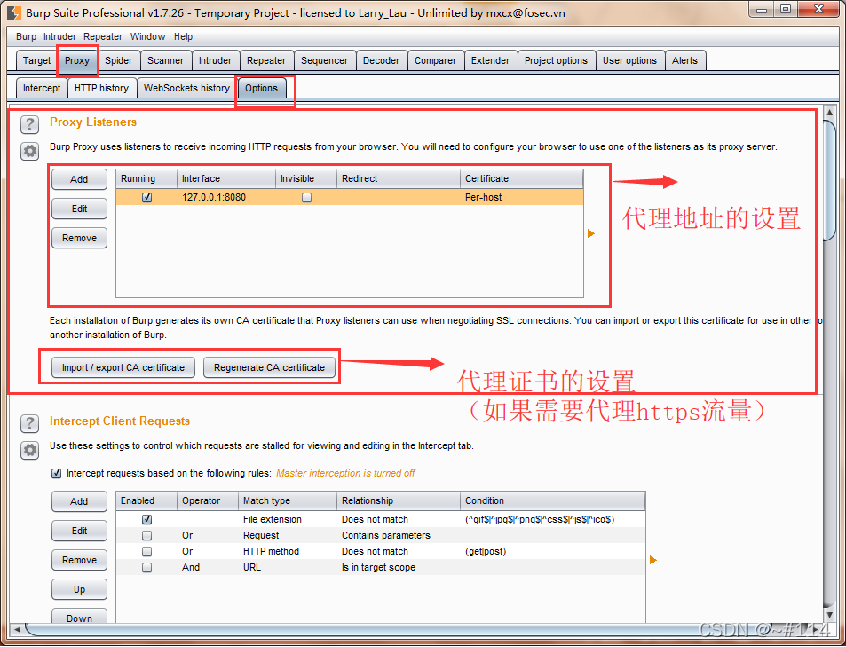Switch to the Spider tab
Image resolution: width=846 pixels, height=647 pixels.
click(118, 60)
